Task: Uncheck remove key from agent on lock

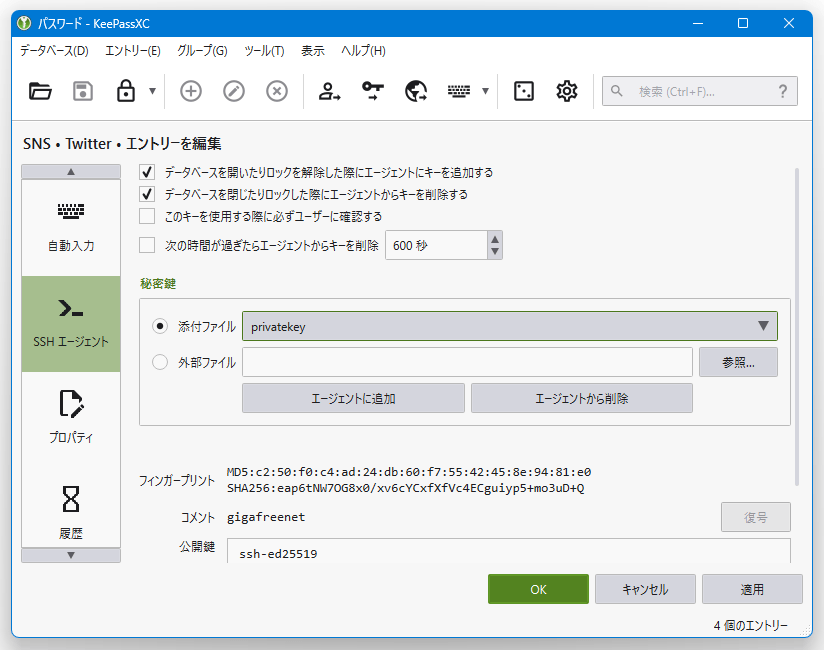Action: [147, 194]
